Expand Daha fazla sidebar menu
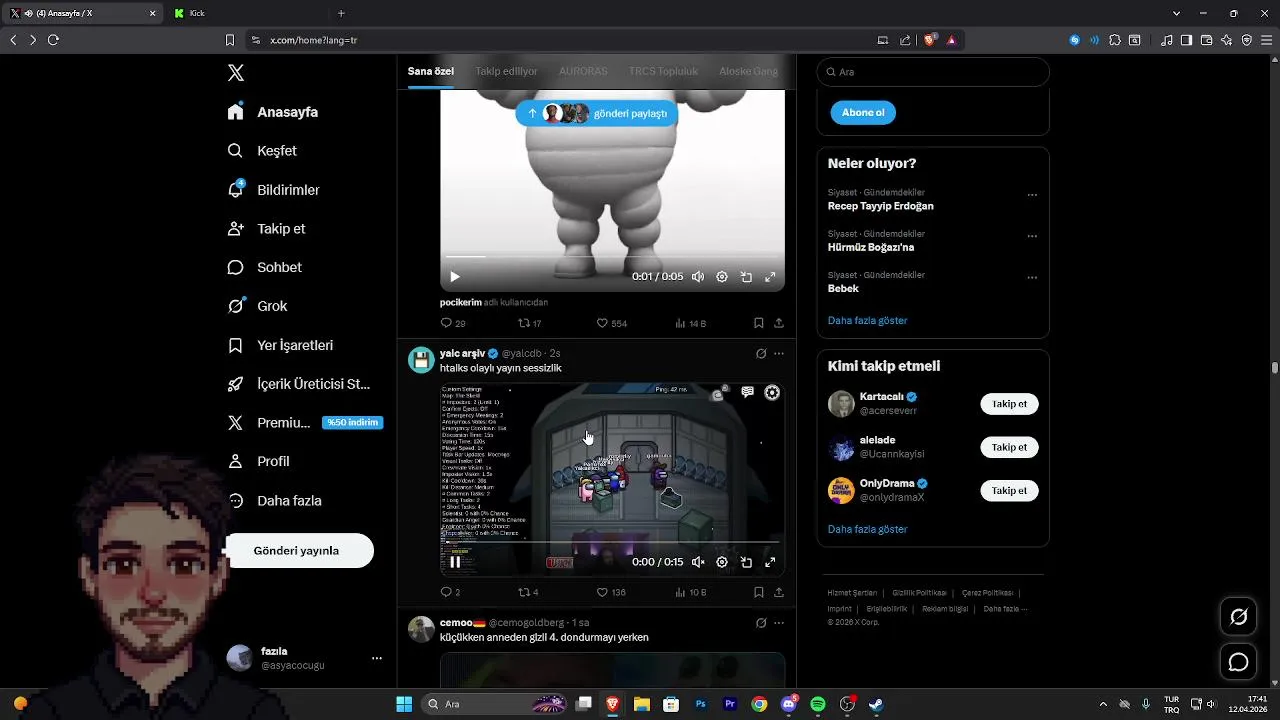The image size is (1280, 720). click(x=275, y=500)
